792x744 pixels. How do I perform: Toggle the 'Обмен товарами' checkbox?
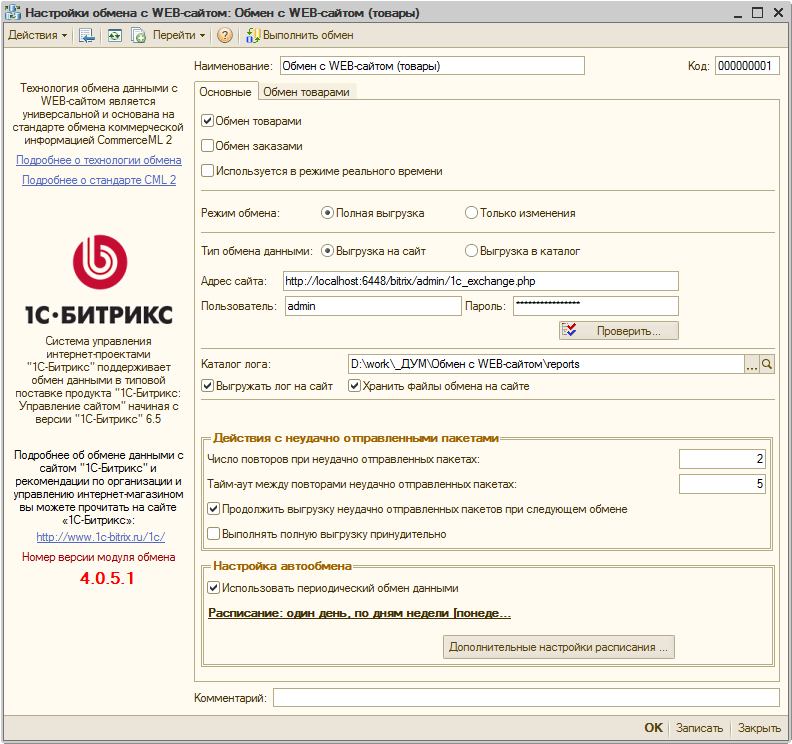pos(207,121)
